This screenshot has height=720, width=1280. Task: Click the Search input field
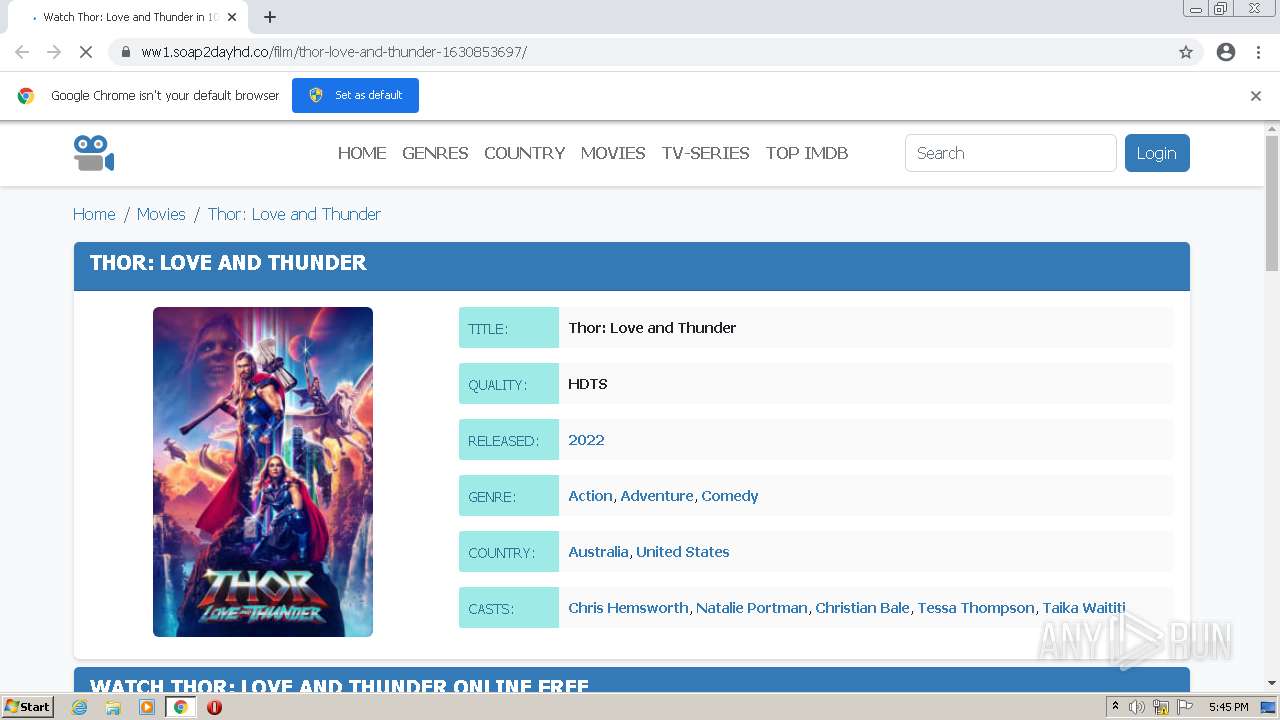pyautogui.click(x=1010, y=153)
